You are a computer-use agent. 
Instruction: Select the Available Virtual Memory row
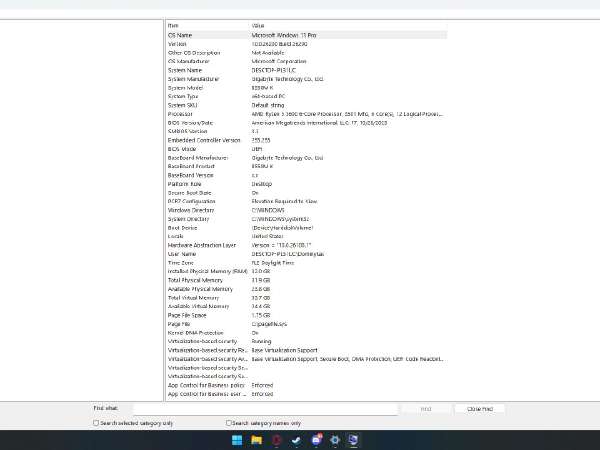coord(307,307)
